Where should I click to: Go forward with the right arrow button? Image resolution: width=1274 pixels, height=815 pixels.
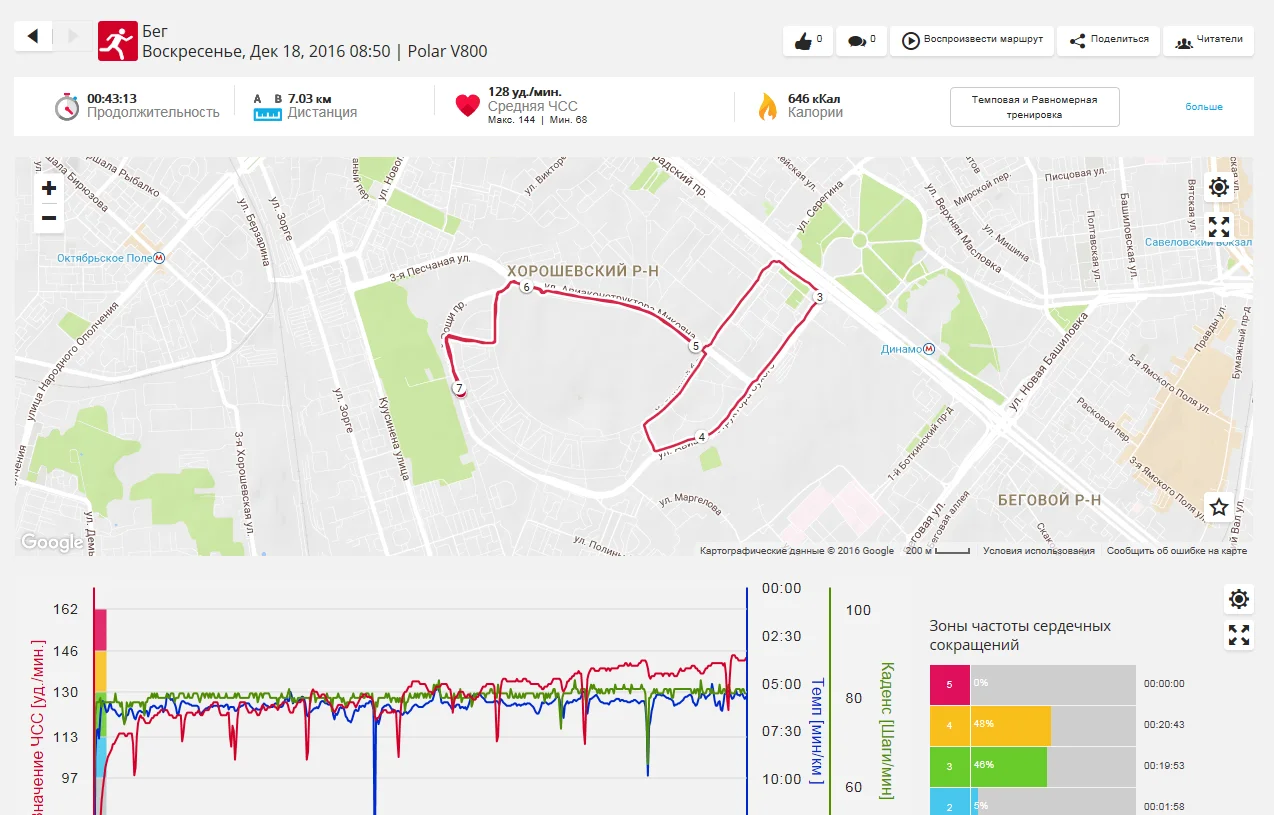(72, 36)
